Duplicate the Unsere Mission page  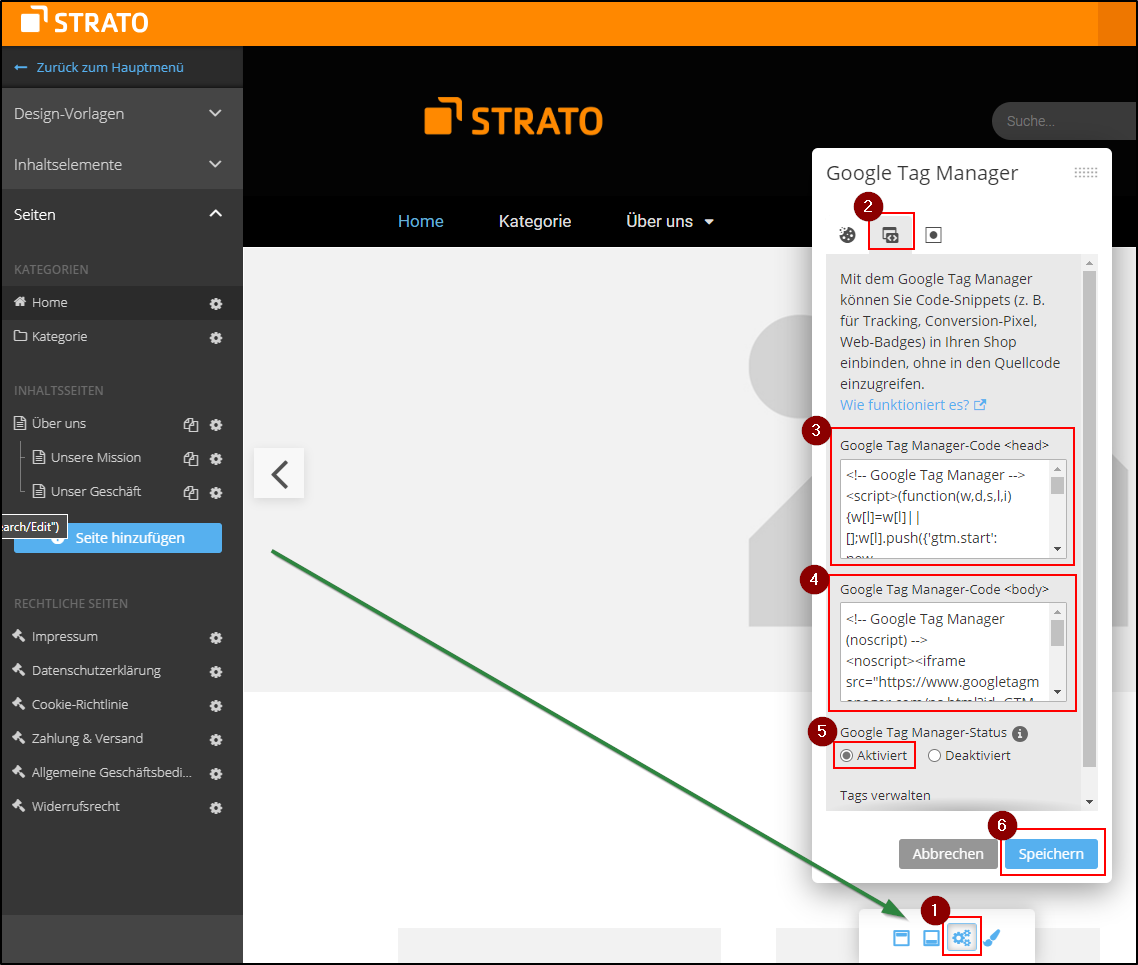(x=190, y=459)
